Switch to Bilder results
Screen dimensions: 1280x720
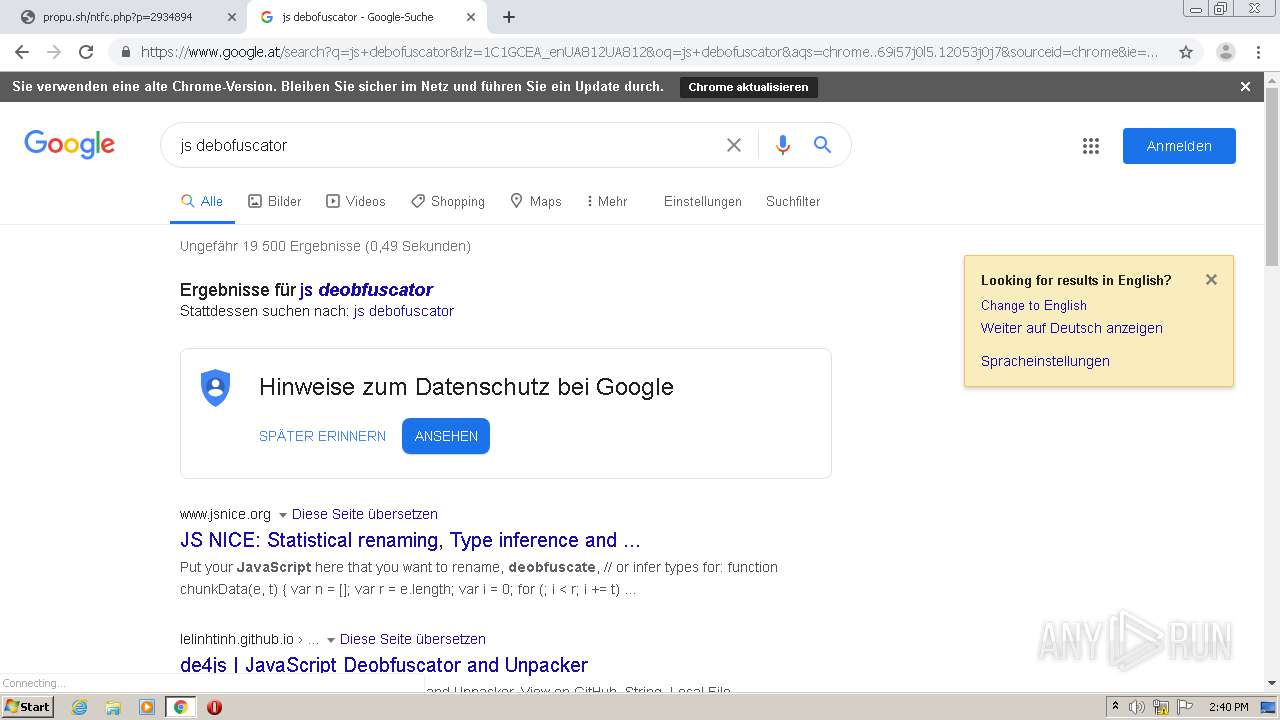[x=275, y=201]
